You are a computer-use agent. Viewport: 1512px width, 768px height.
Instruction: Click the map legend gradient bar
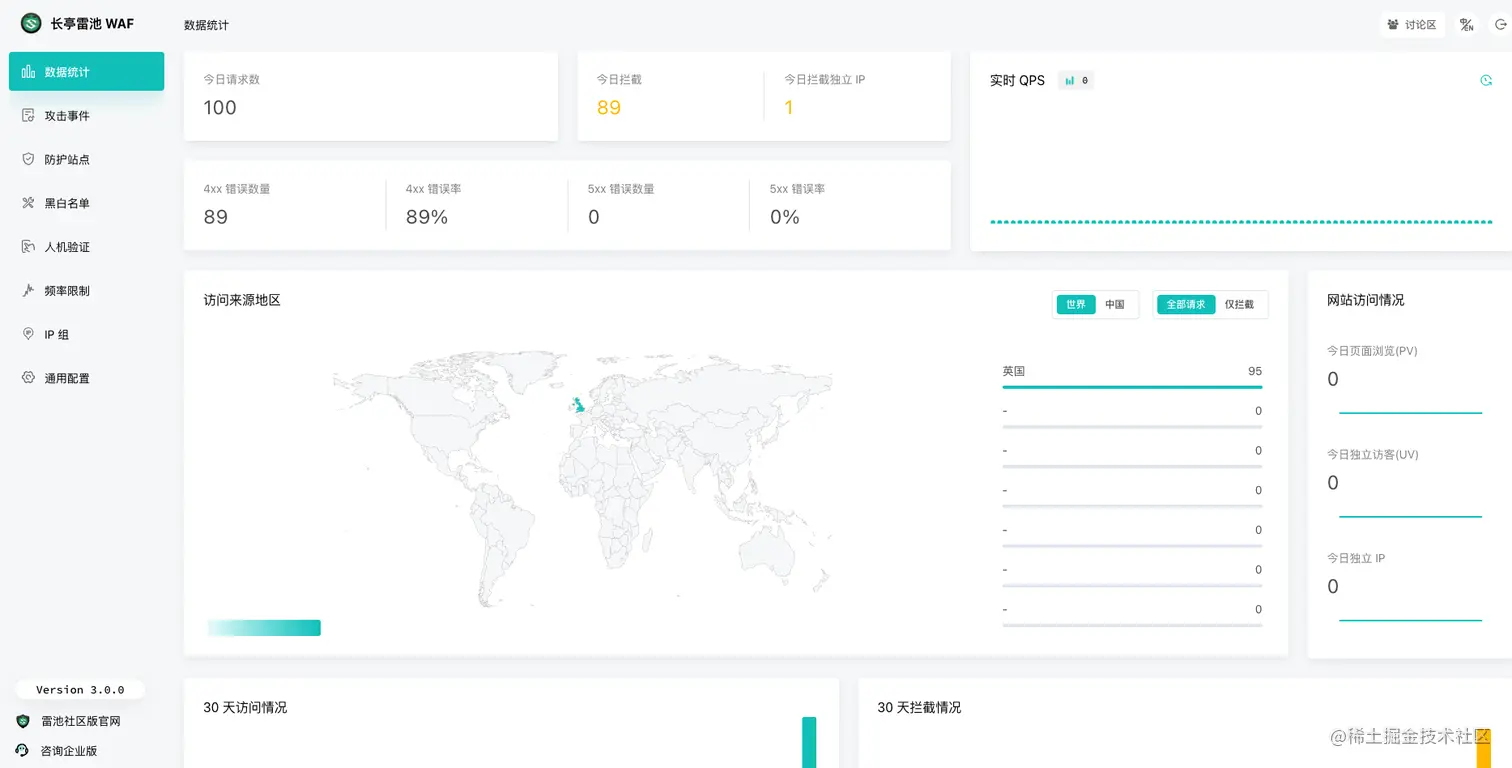264,628
